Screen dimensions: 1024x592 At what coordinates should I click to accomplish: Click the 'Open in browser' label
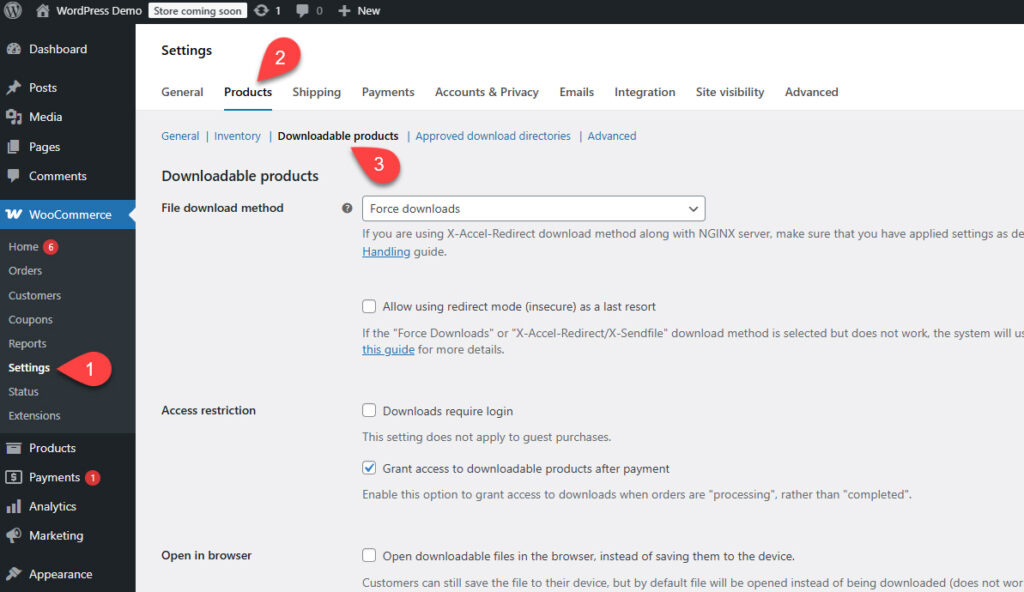coord(206,555)
